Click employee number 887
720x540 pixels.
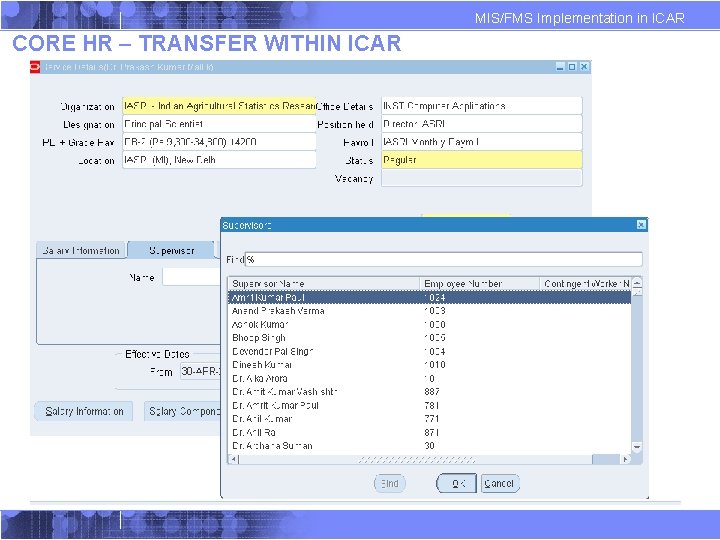point(432,392)
